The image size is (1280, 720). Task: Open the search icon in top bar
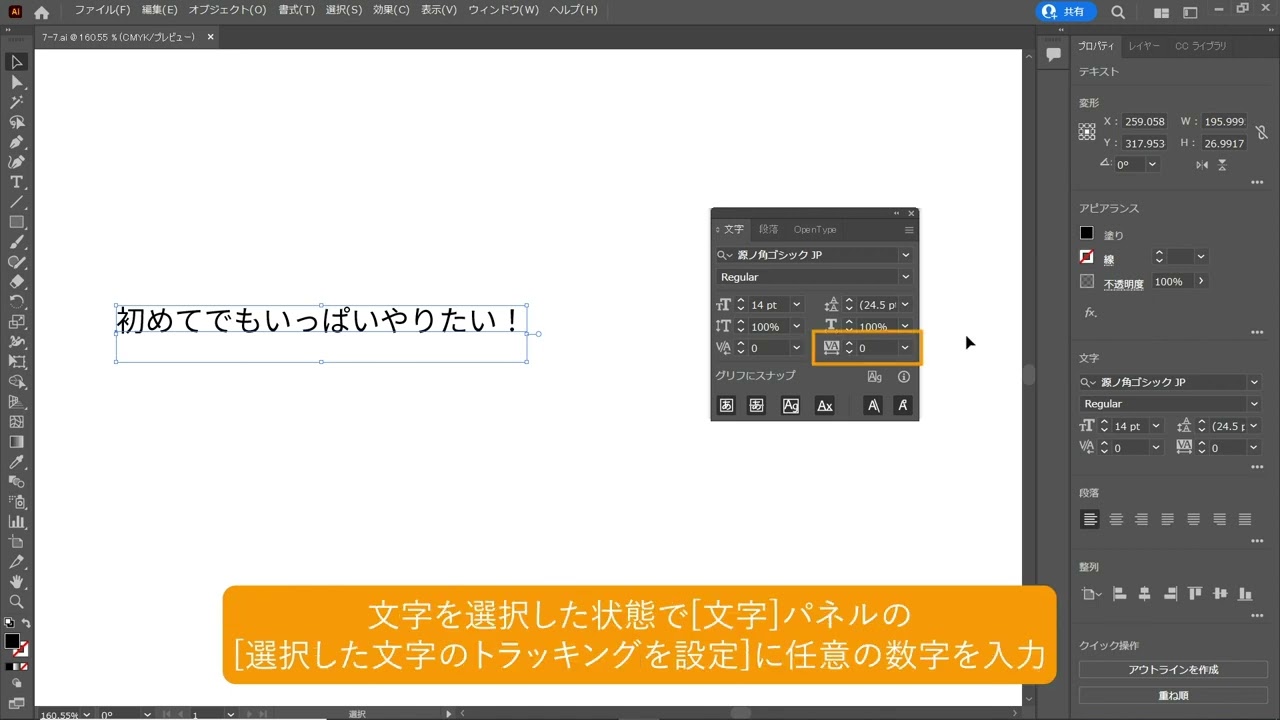1118,13
